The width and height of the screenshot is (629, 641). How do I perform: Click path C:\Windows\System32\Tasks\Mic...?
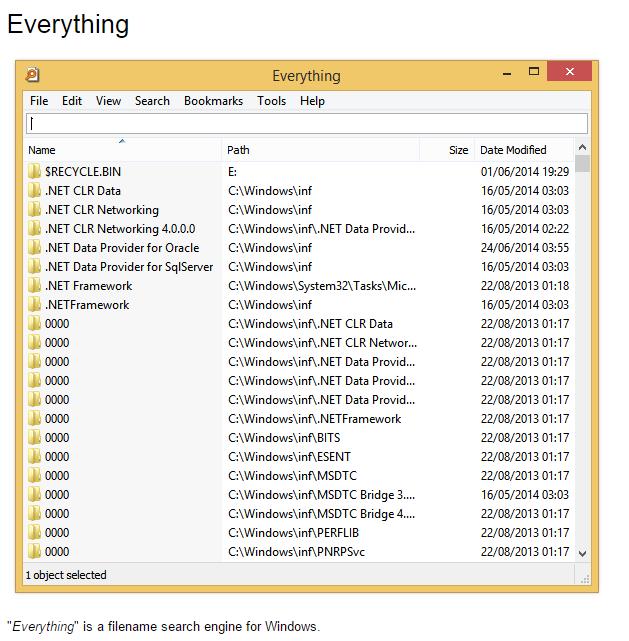point(322,286)
